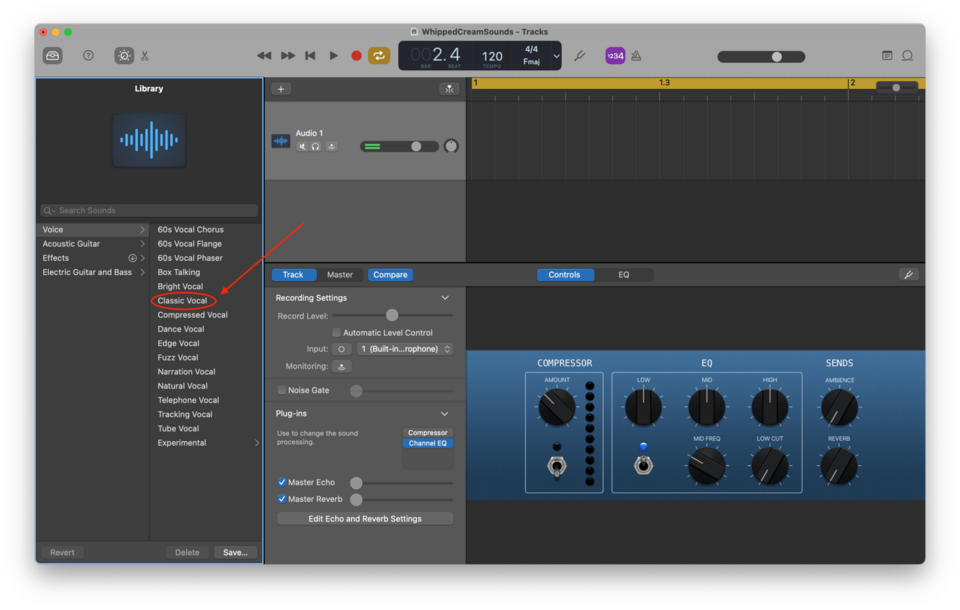Collapse the Recording Settings section
Screen dimensions: 960x610
(445, 298)
